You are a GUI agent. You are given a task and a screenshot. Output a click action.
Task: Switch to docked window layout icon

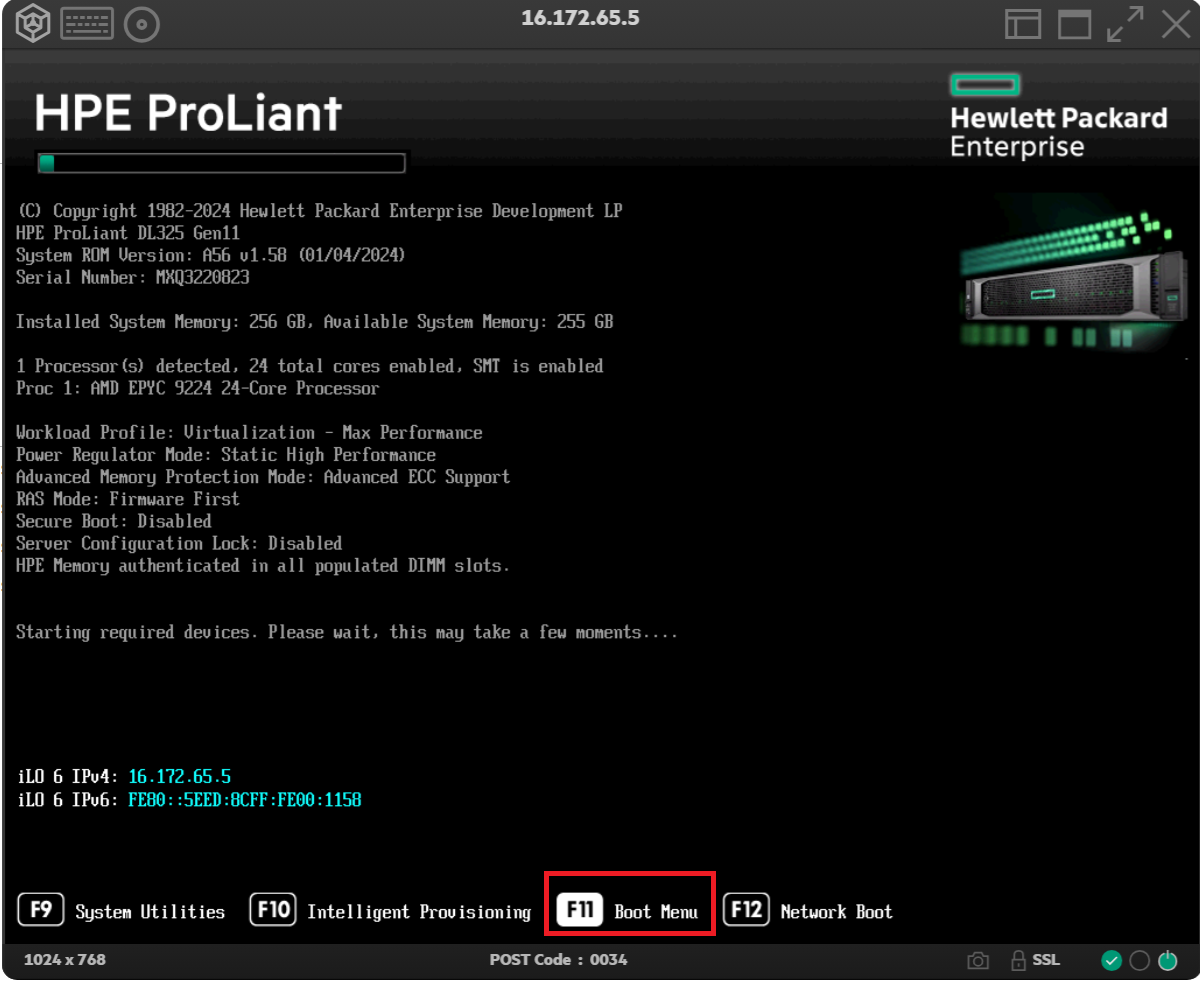pos(1023,25)
